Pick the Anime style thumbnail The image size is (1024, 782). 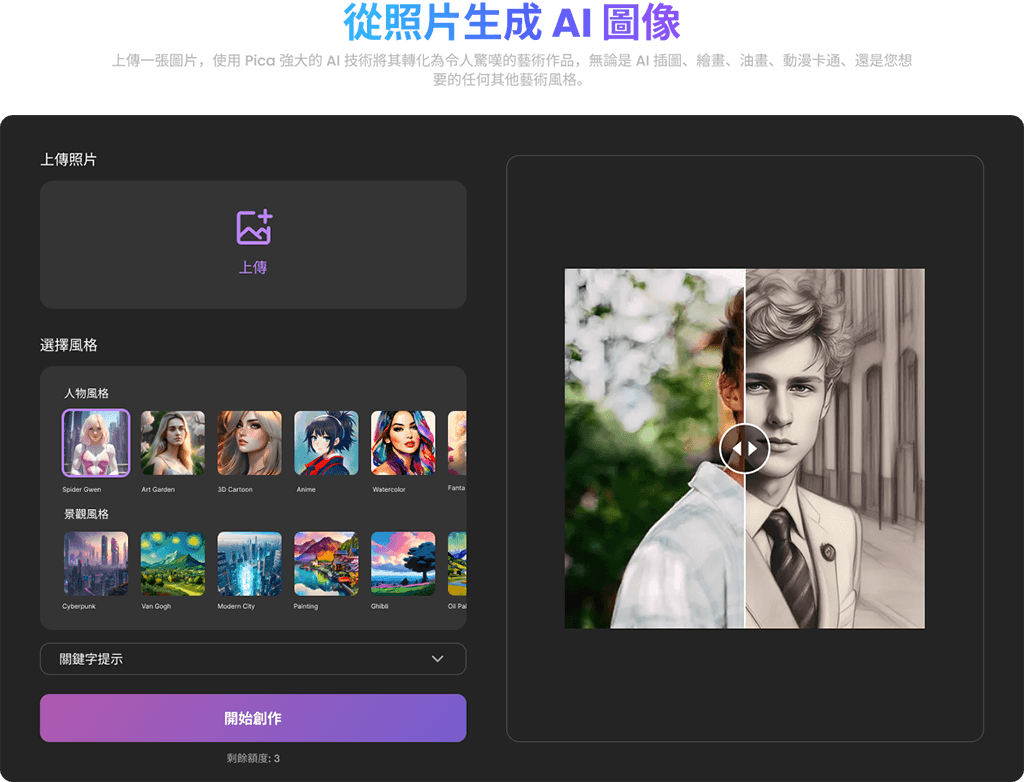tap(326, 443)
